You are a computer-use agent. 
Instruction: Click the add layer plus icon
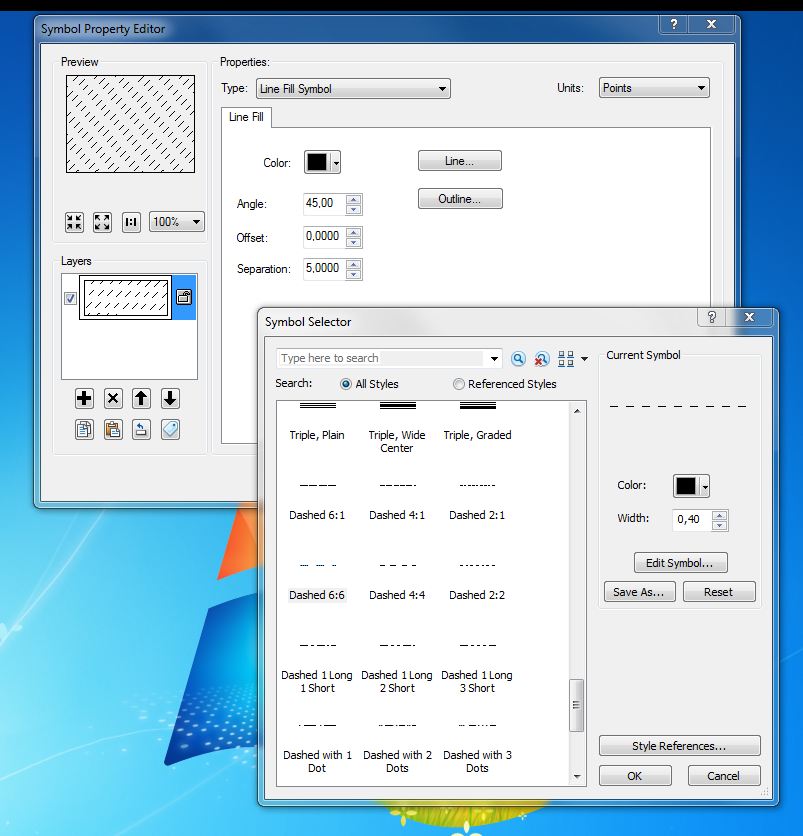[x=84, y=398]
